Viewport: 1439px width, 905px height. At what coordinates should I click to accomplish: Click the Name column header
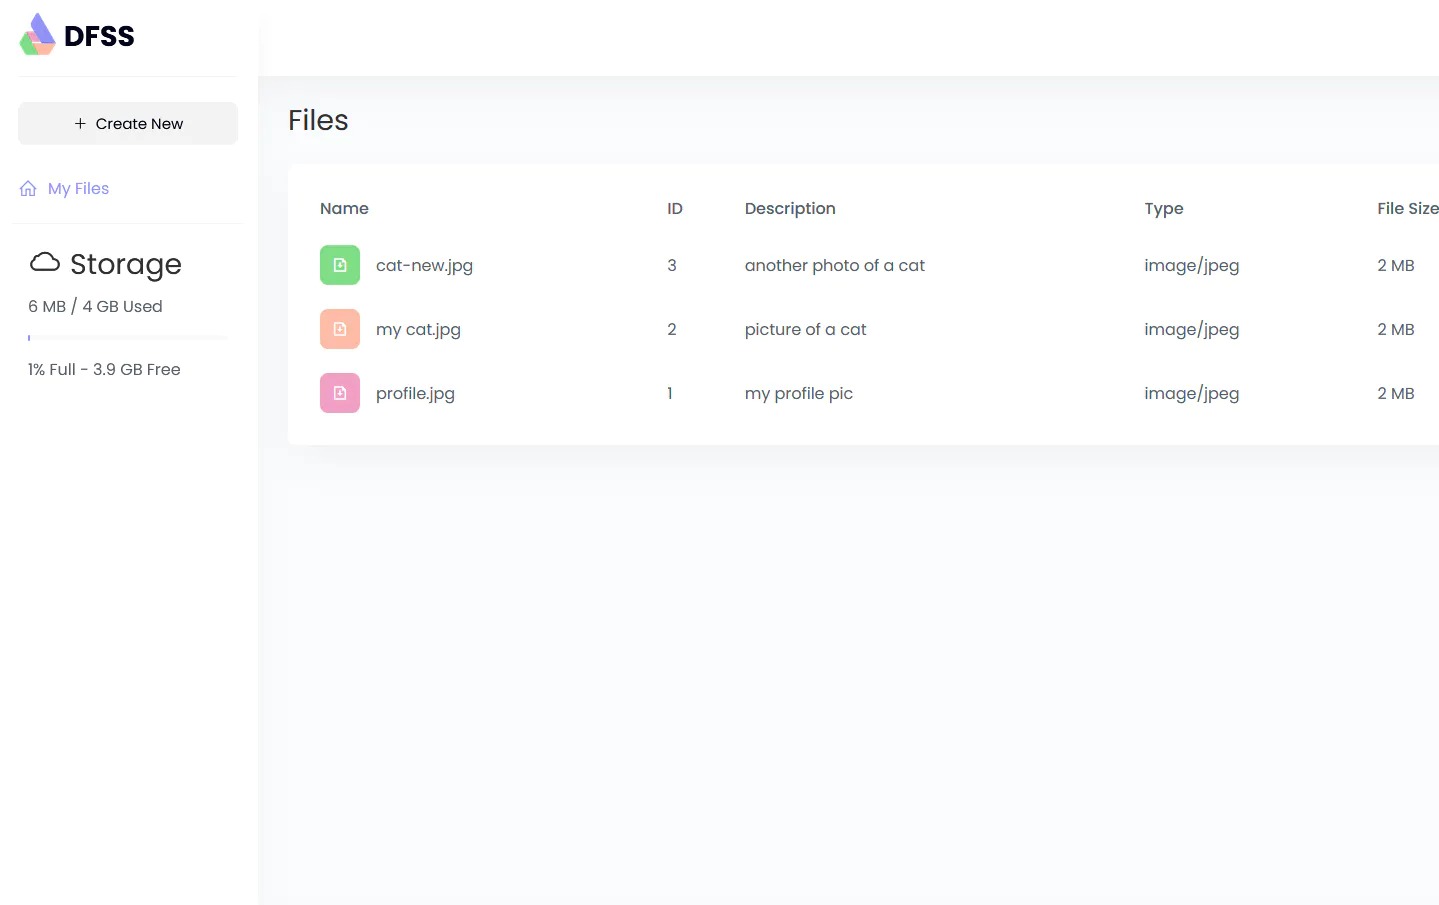(344, 208)
